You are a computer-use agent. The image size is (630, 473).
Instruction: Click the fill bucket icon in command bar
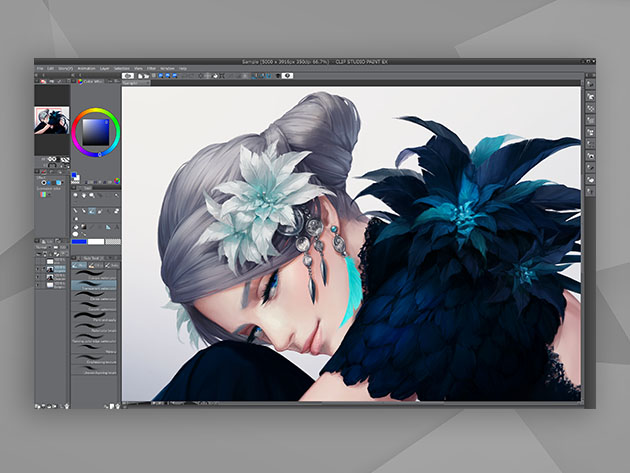[215, 76]
